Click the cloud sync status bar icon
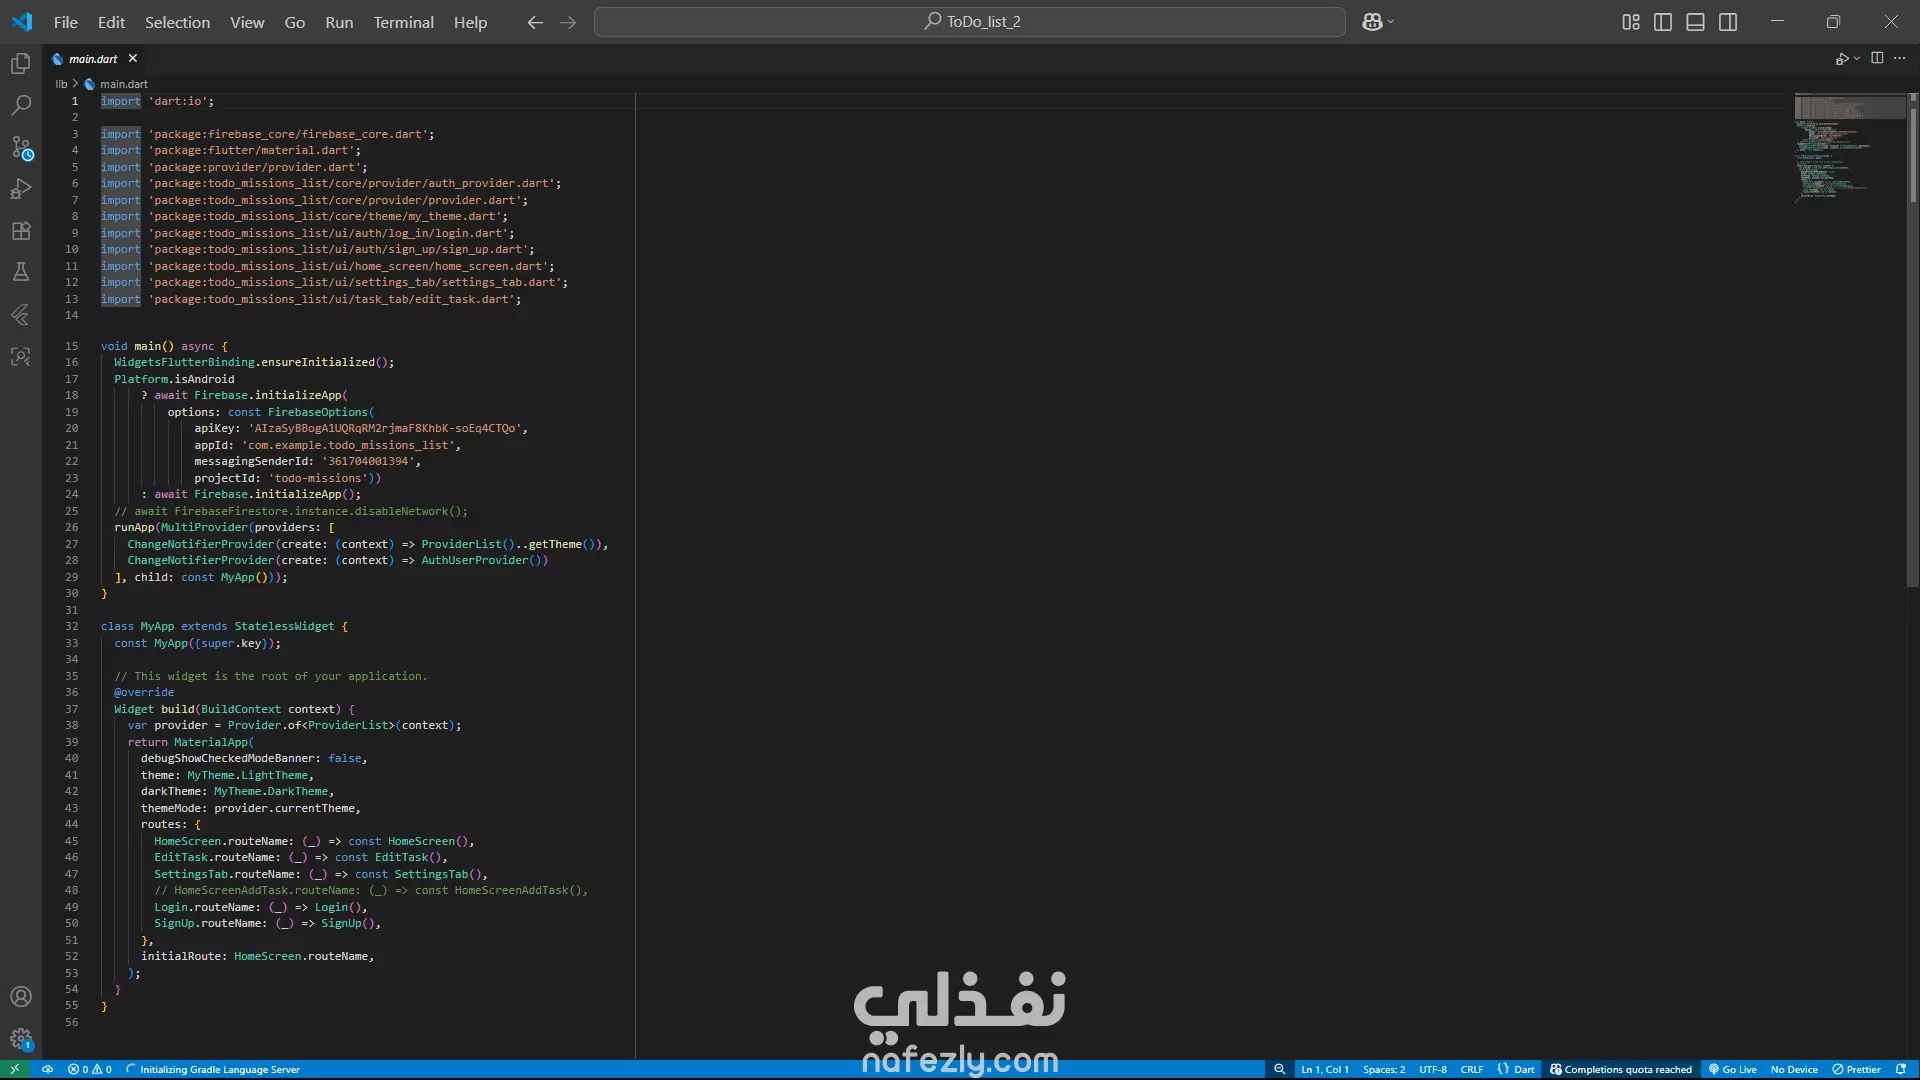Screen dimensions: 1920x1080 point(47,1069)
